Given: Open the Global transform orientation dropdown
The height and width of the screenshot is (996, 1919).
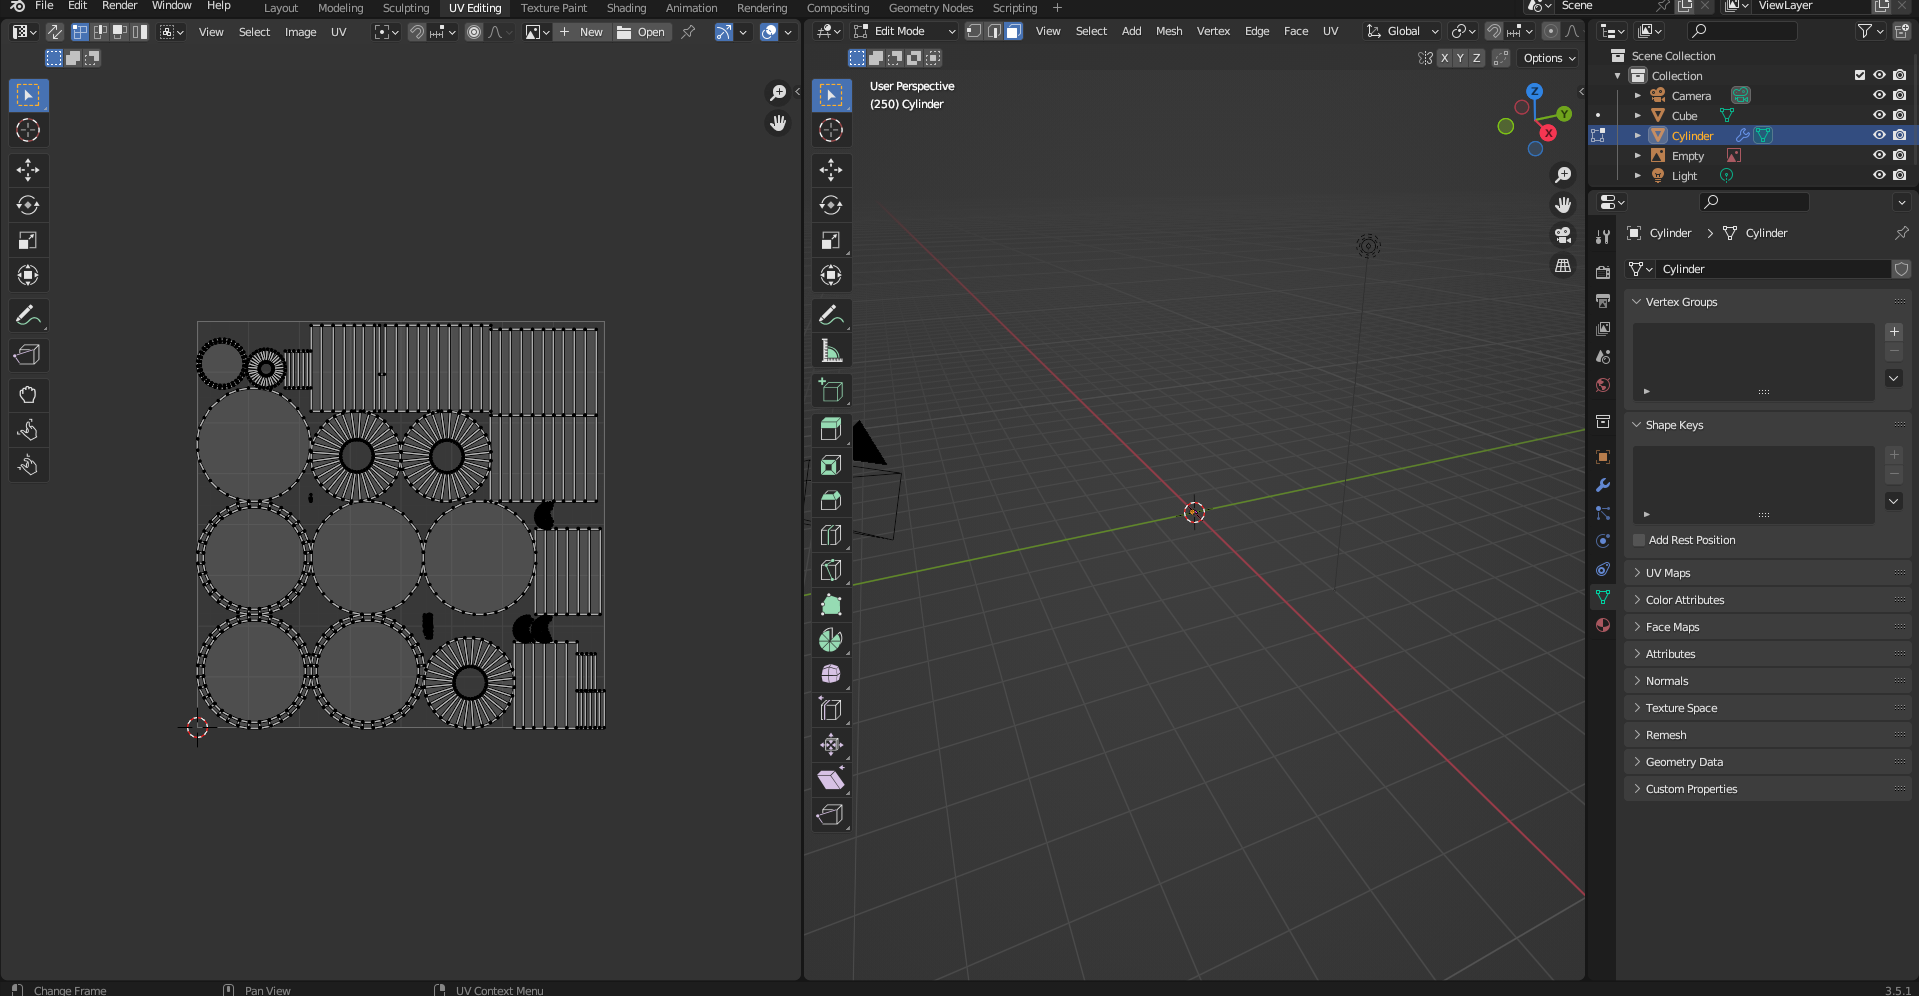Looking at the screenshot, I should tap(1403, 31).
